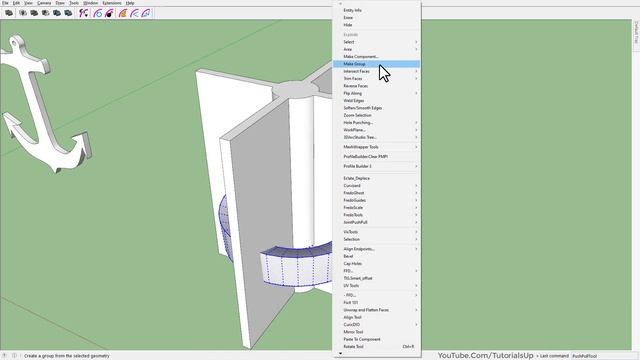640x360 pixels.
Task: Expand the FredoGuides submenu
Action: (376, 200)
